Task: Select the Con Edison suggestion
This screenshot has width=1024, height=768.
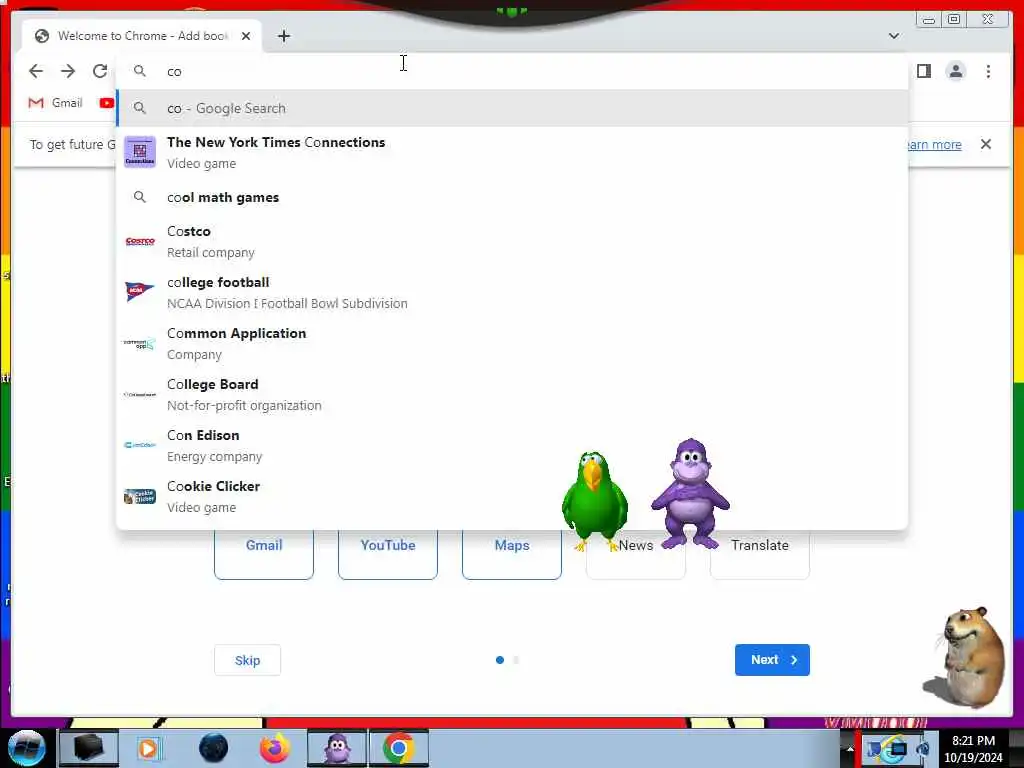Action: (x=512, y=445)
